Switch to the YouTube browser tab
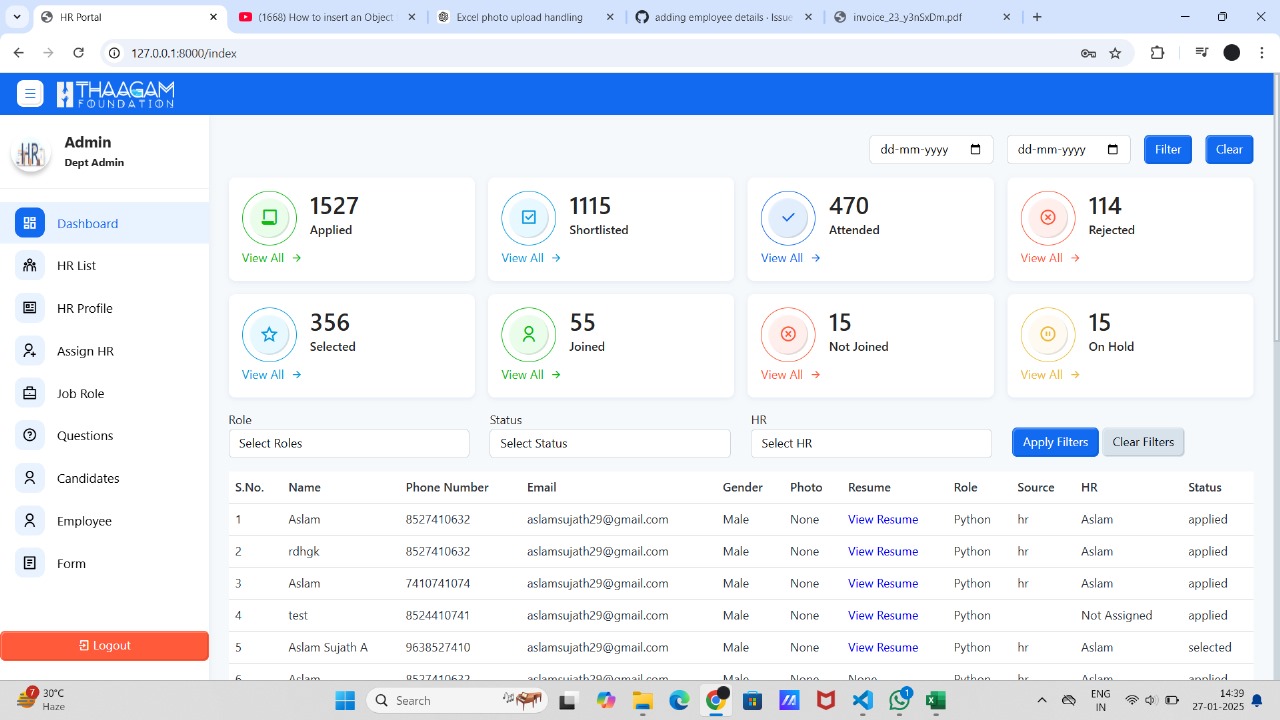This screenshot has height=720, width=1280. pos(327,17)
